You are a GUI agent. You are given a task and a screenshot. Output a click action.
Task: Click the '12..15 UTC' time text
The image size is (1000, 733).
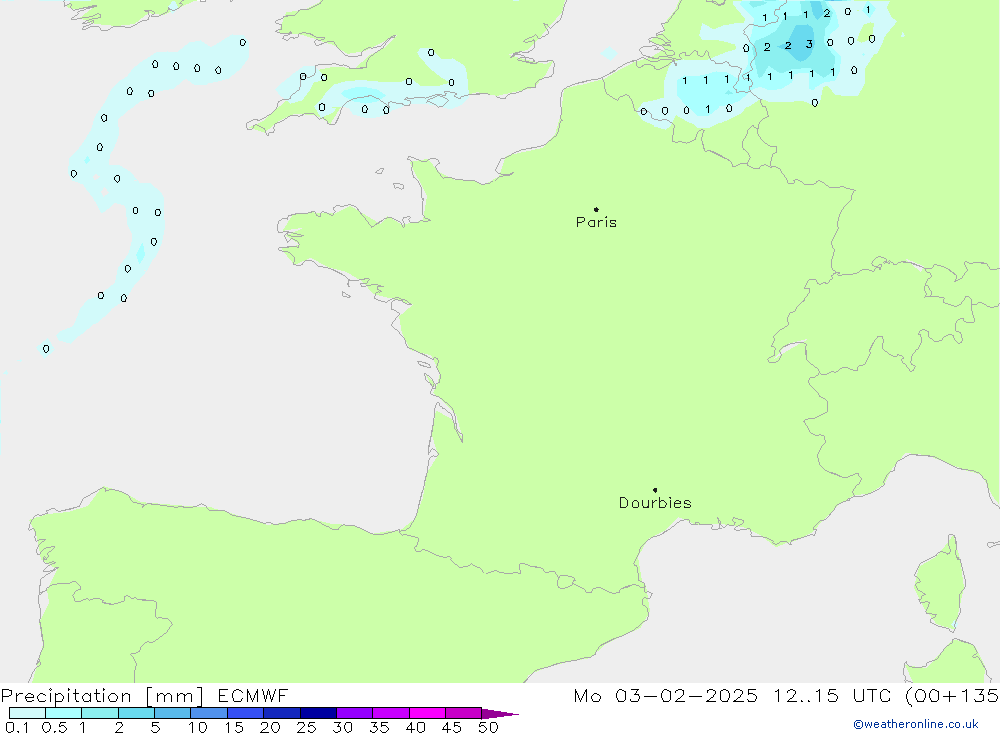pos(832,695)
